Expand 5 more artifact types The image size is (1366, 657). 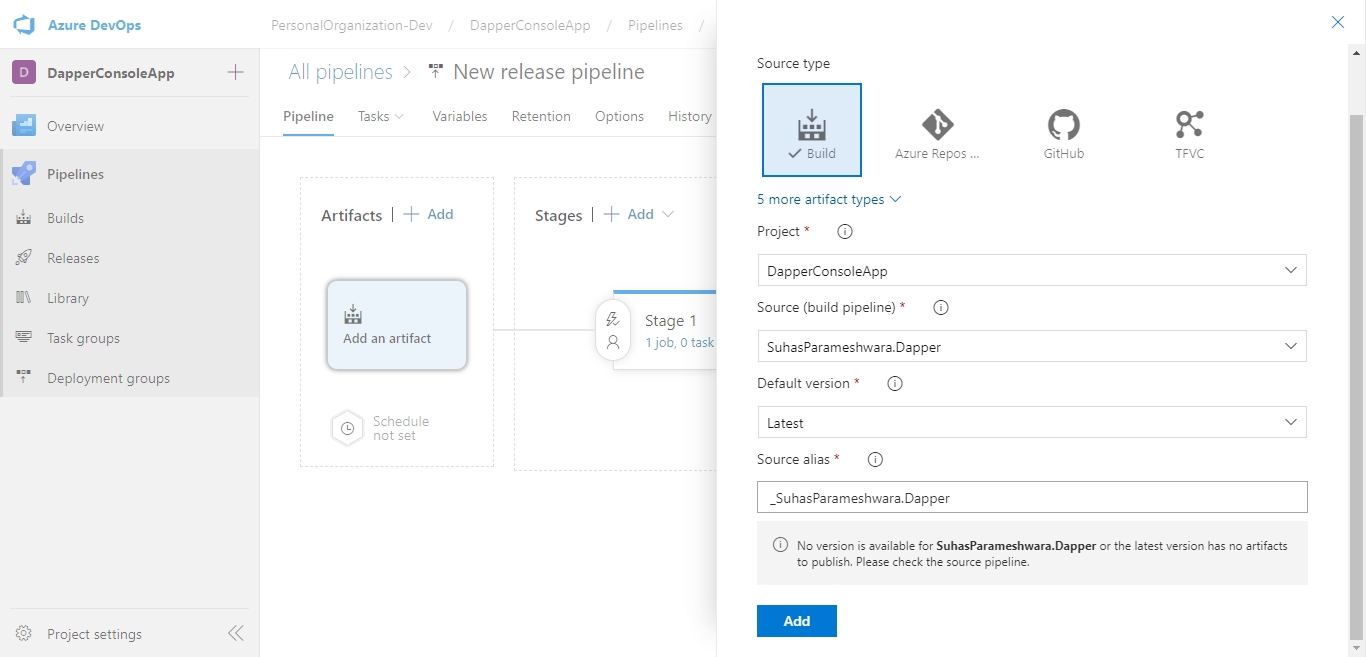tap(829, 199)
